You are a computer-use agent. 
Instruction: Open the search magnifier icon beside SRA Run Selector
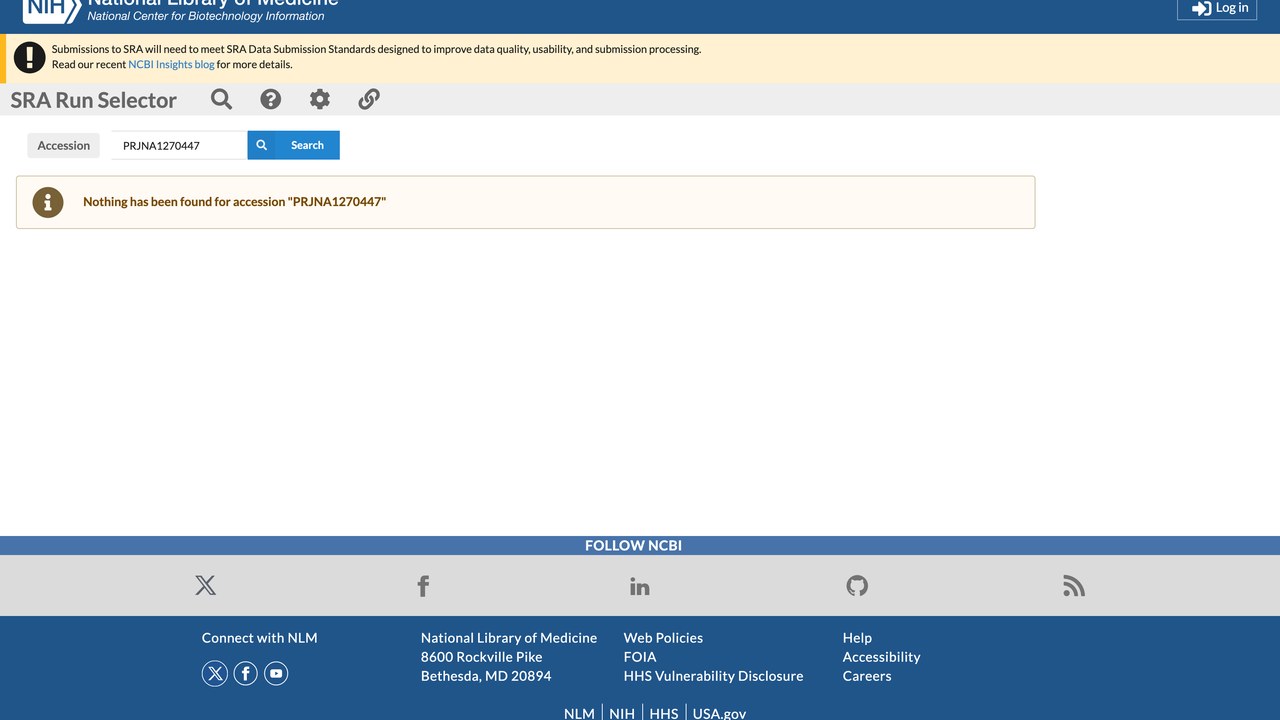pyautogui.click(x=222, y=99)
